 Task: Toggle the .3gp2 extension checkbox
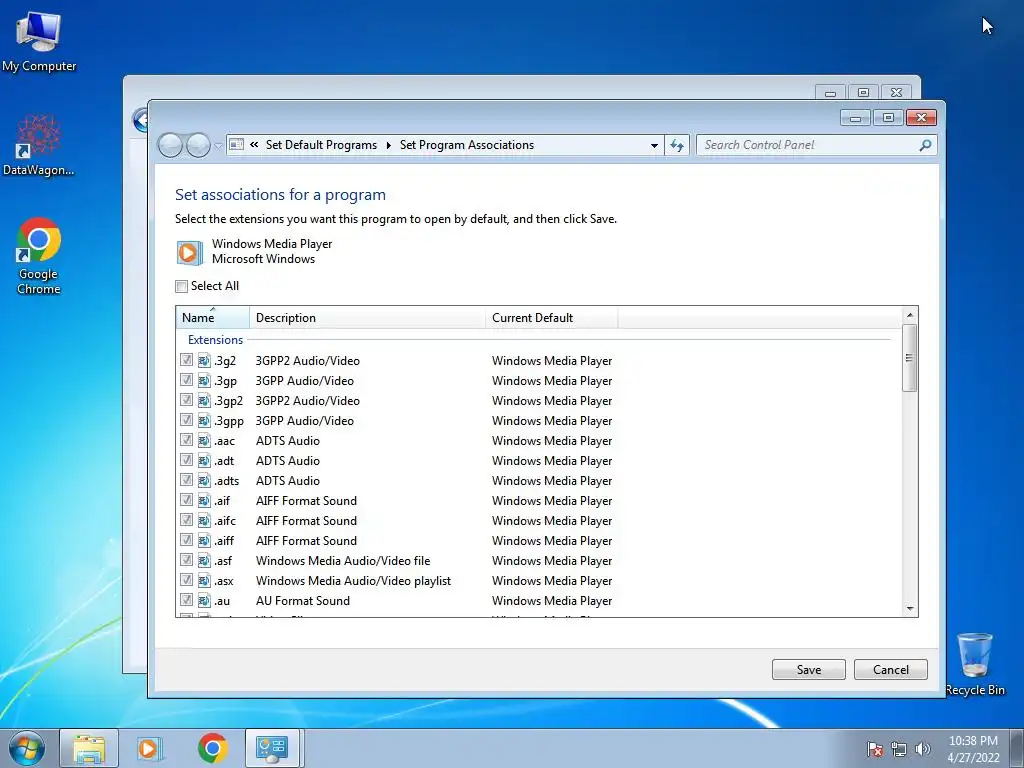[186, 400]
